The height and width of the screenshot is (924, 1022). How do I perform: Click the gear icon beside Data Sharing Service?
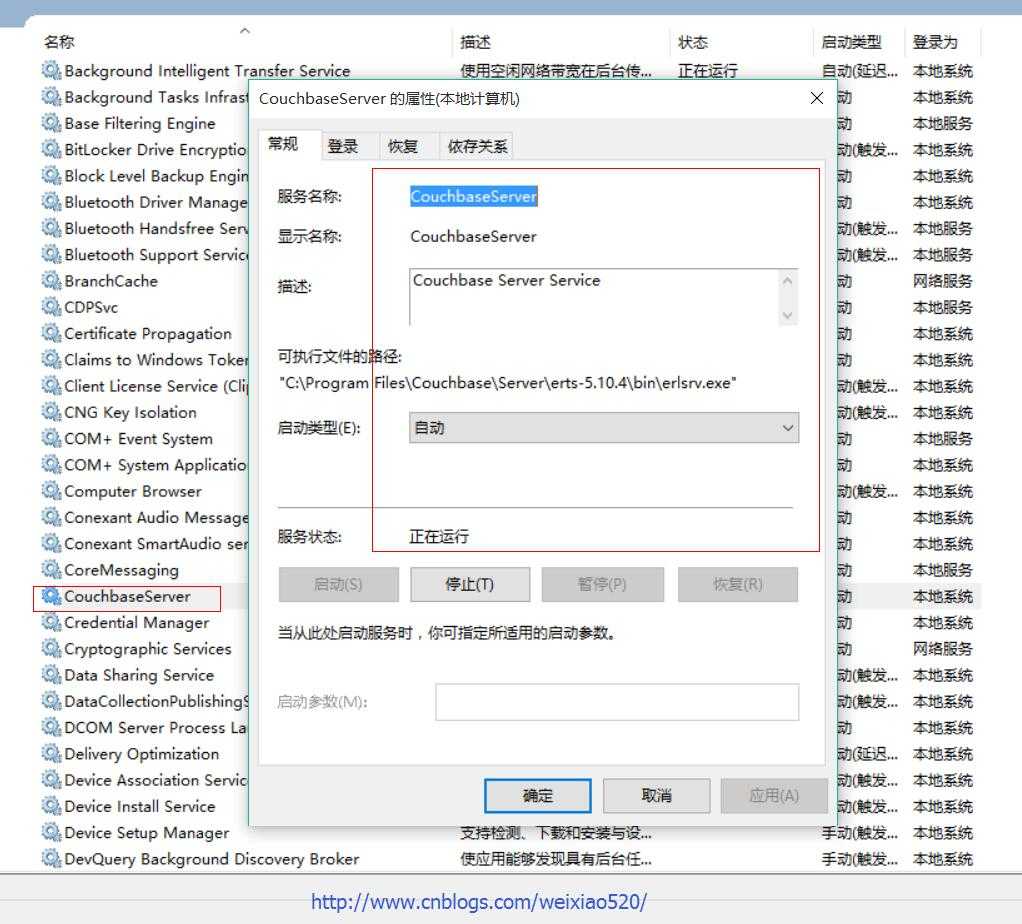pos(51,674)
